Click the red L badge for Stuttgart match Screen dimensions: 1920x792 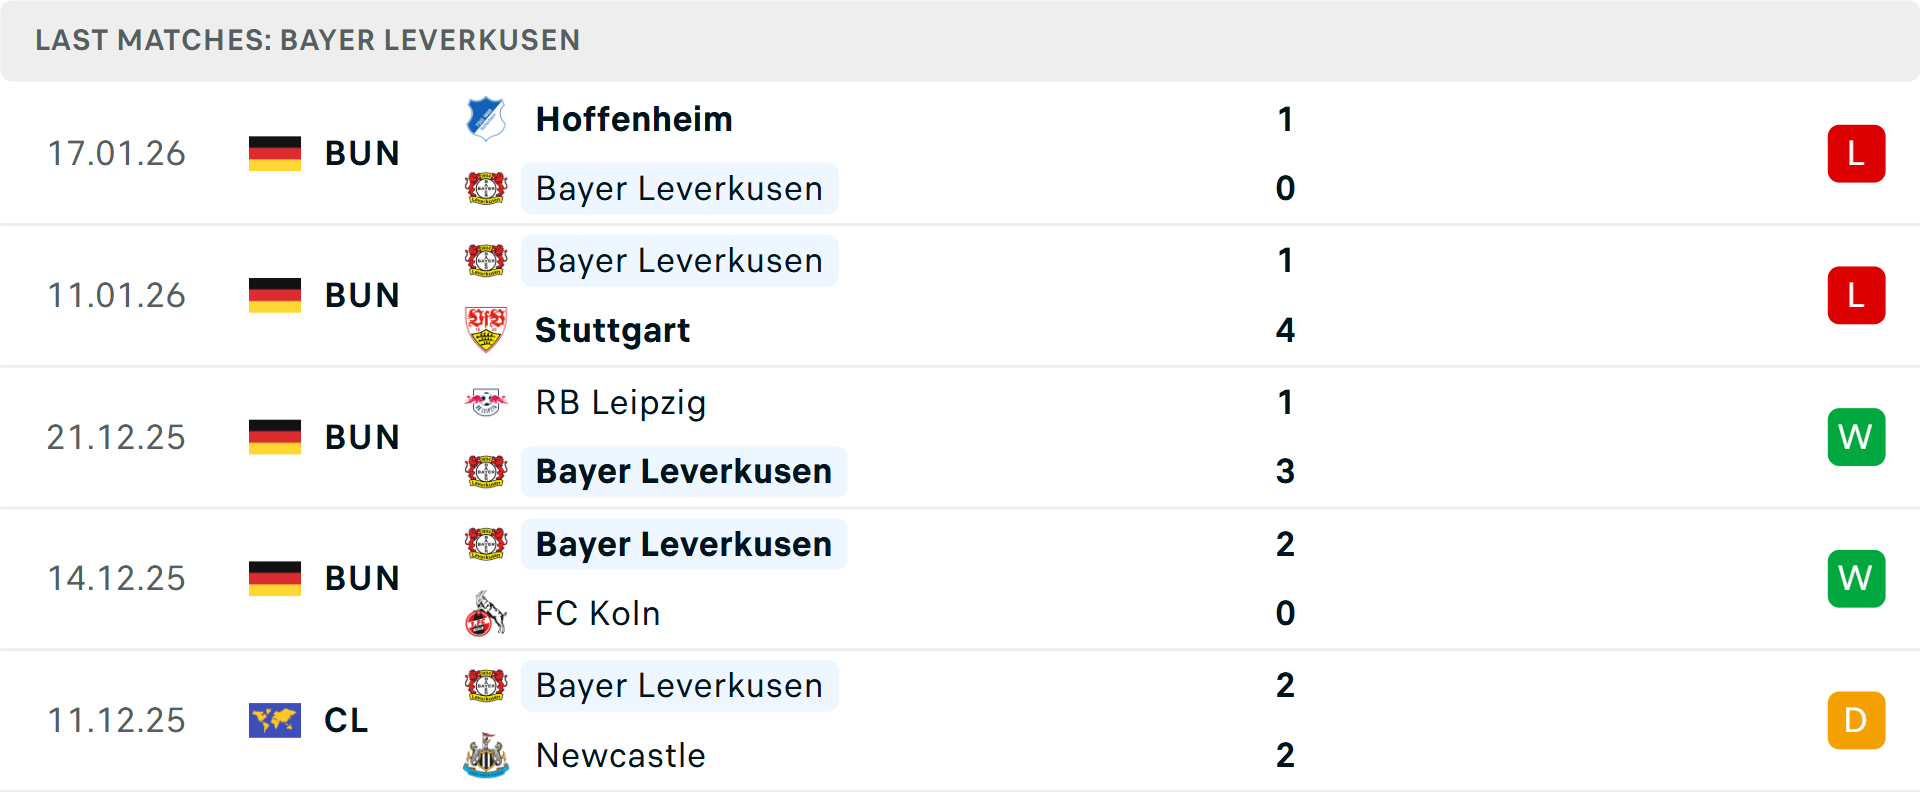pos(1856,296)
